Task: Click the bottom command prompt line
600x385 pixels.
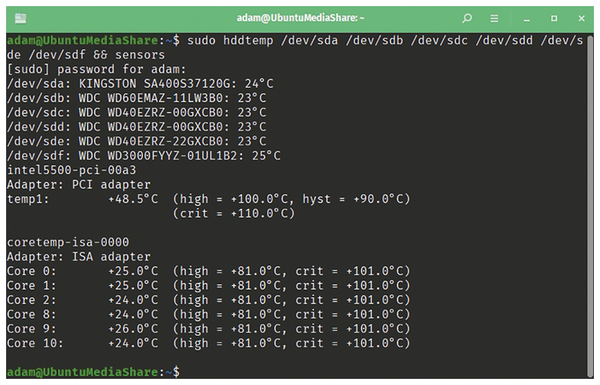Action: coord(93,372)
